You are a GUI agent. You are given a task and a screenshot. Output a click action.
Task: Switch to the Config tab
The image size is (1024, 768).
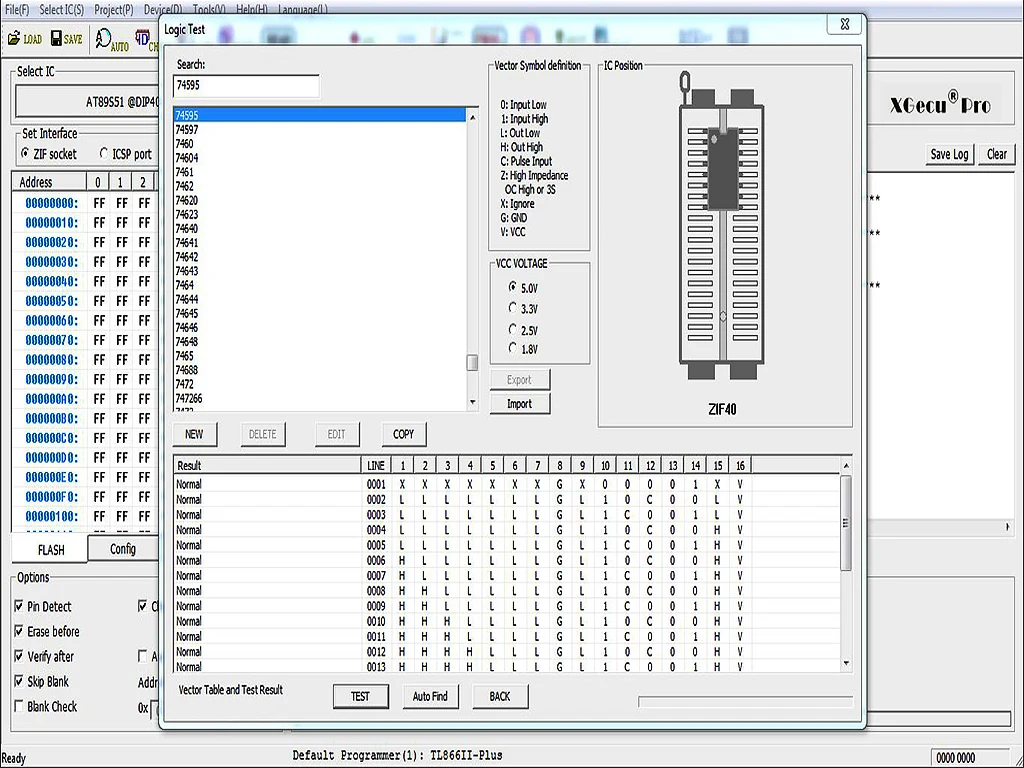(x=123, y=549)
